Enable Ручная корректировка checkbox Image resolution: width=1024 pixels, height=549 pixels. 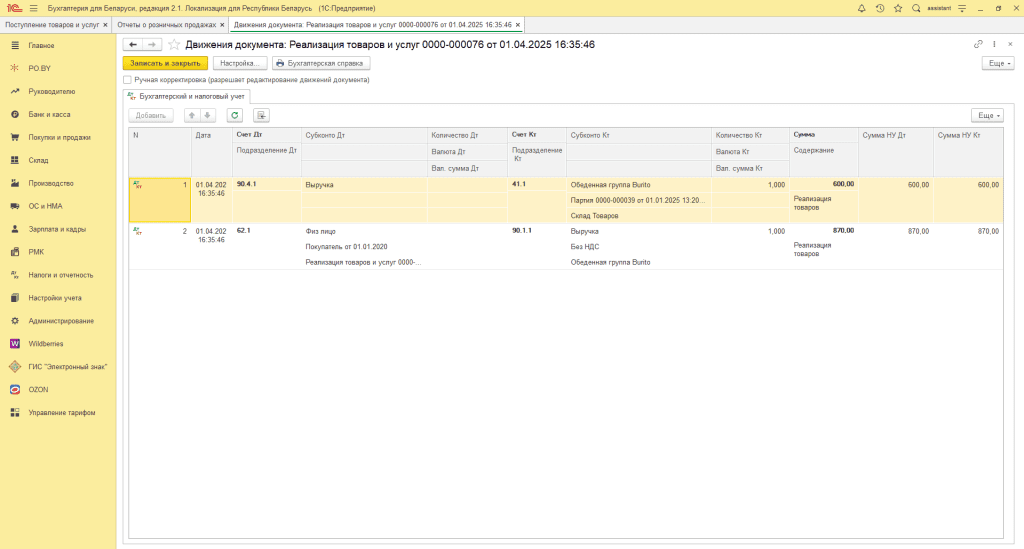127,80
